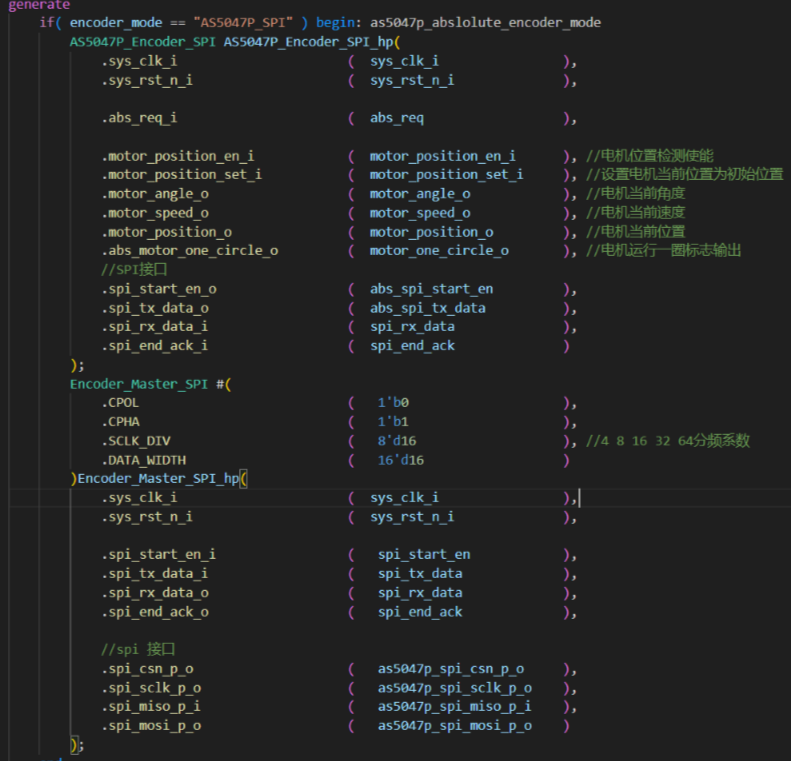The width and height of the screenshot is (791, 761).
Task: Click the comment //4 8 16 32 64分频系数
Action: click(667, 441)
